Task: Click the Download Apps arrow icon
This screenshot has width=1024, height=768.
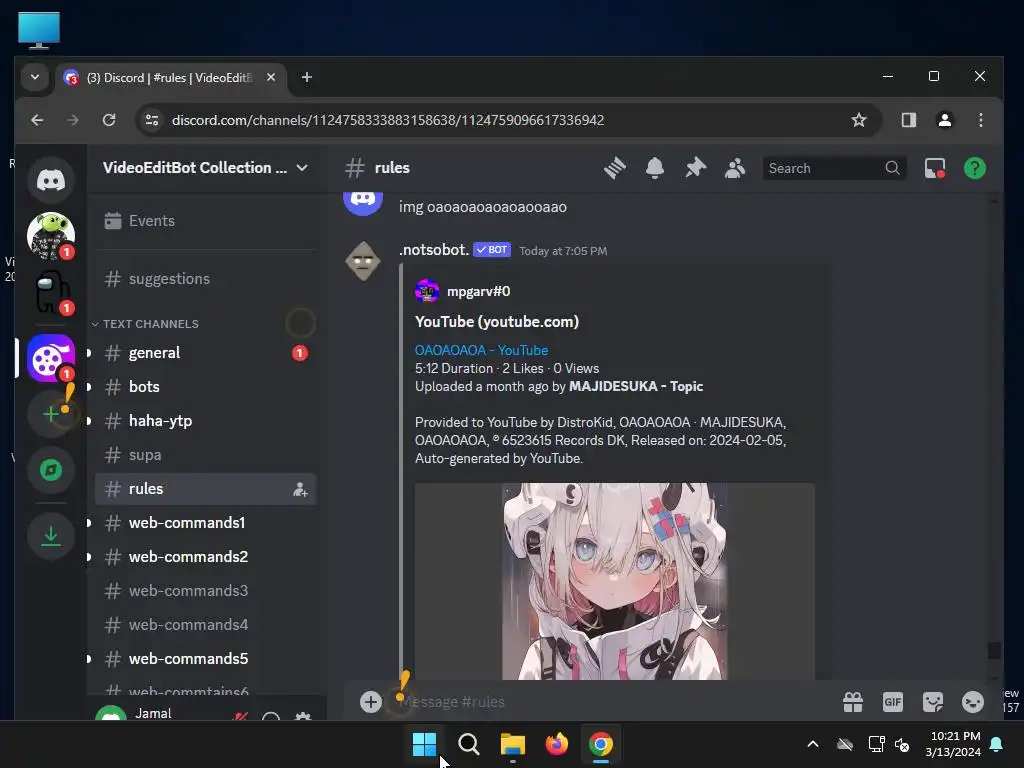Action: click(x=51, y=536)
